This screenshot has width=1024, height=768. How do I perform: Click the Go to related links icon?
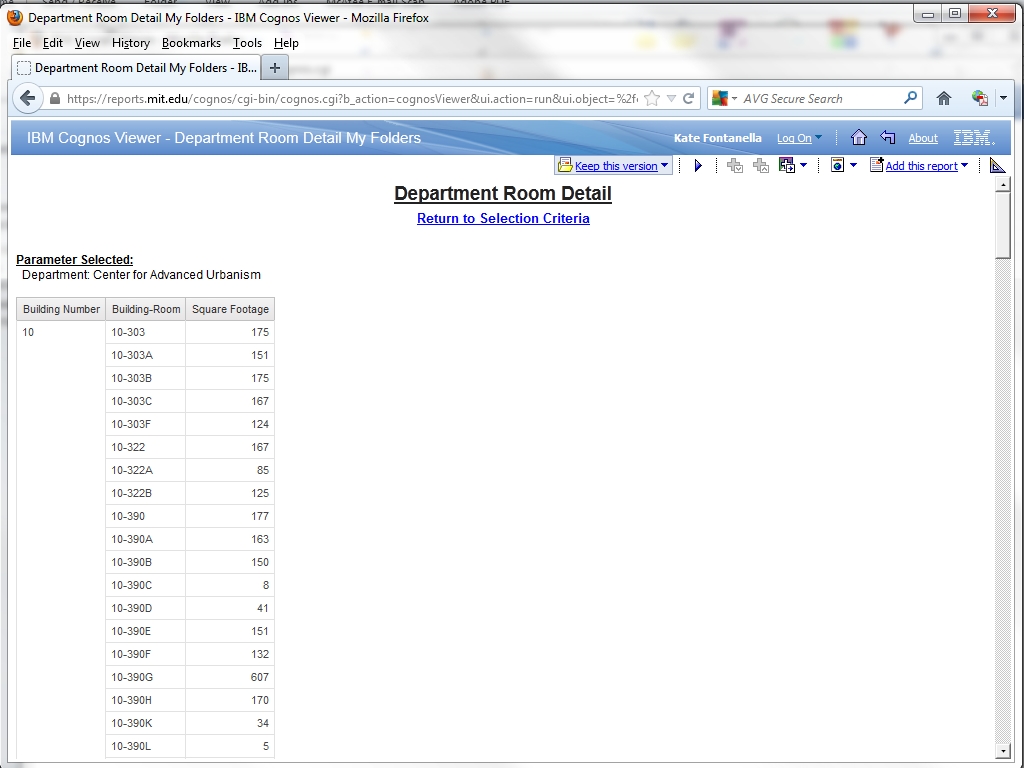(x=786, y=166)
